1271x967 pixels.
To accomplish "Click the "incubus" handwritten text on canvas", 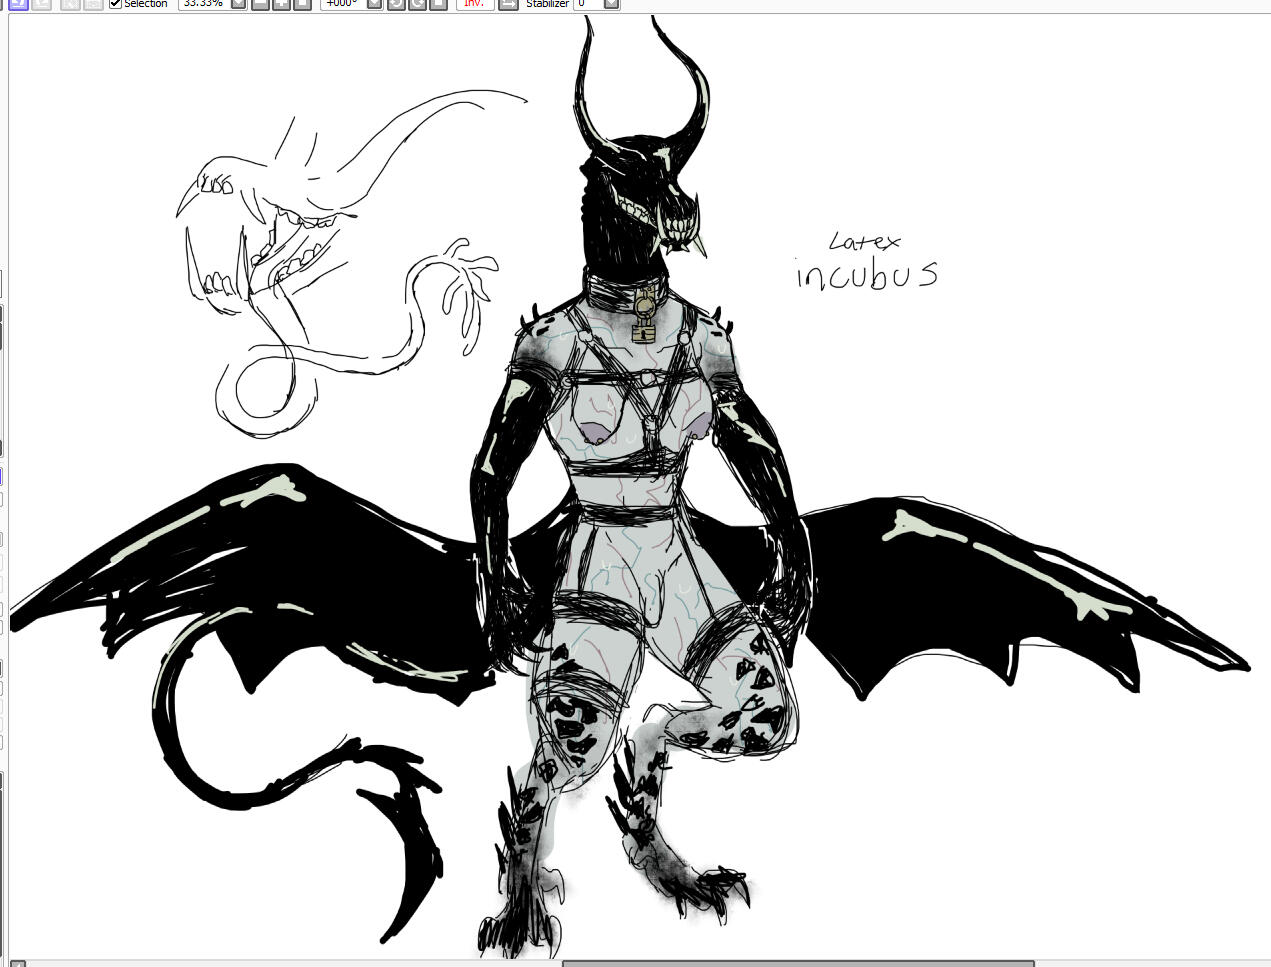I will pos(867,274).
